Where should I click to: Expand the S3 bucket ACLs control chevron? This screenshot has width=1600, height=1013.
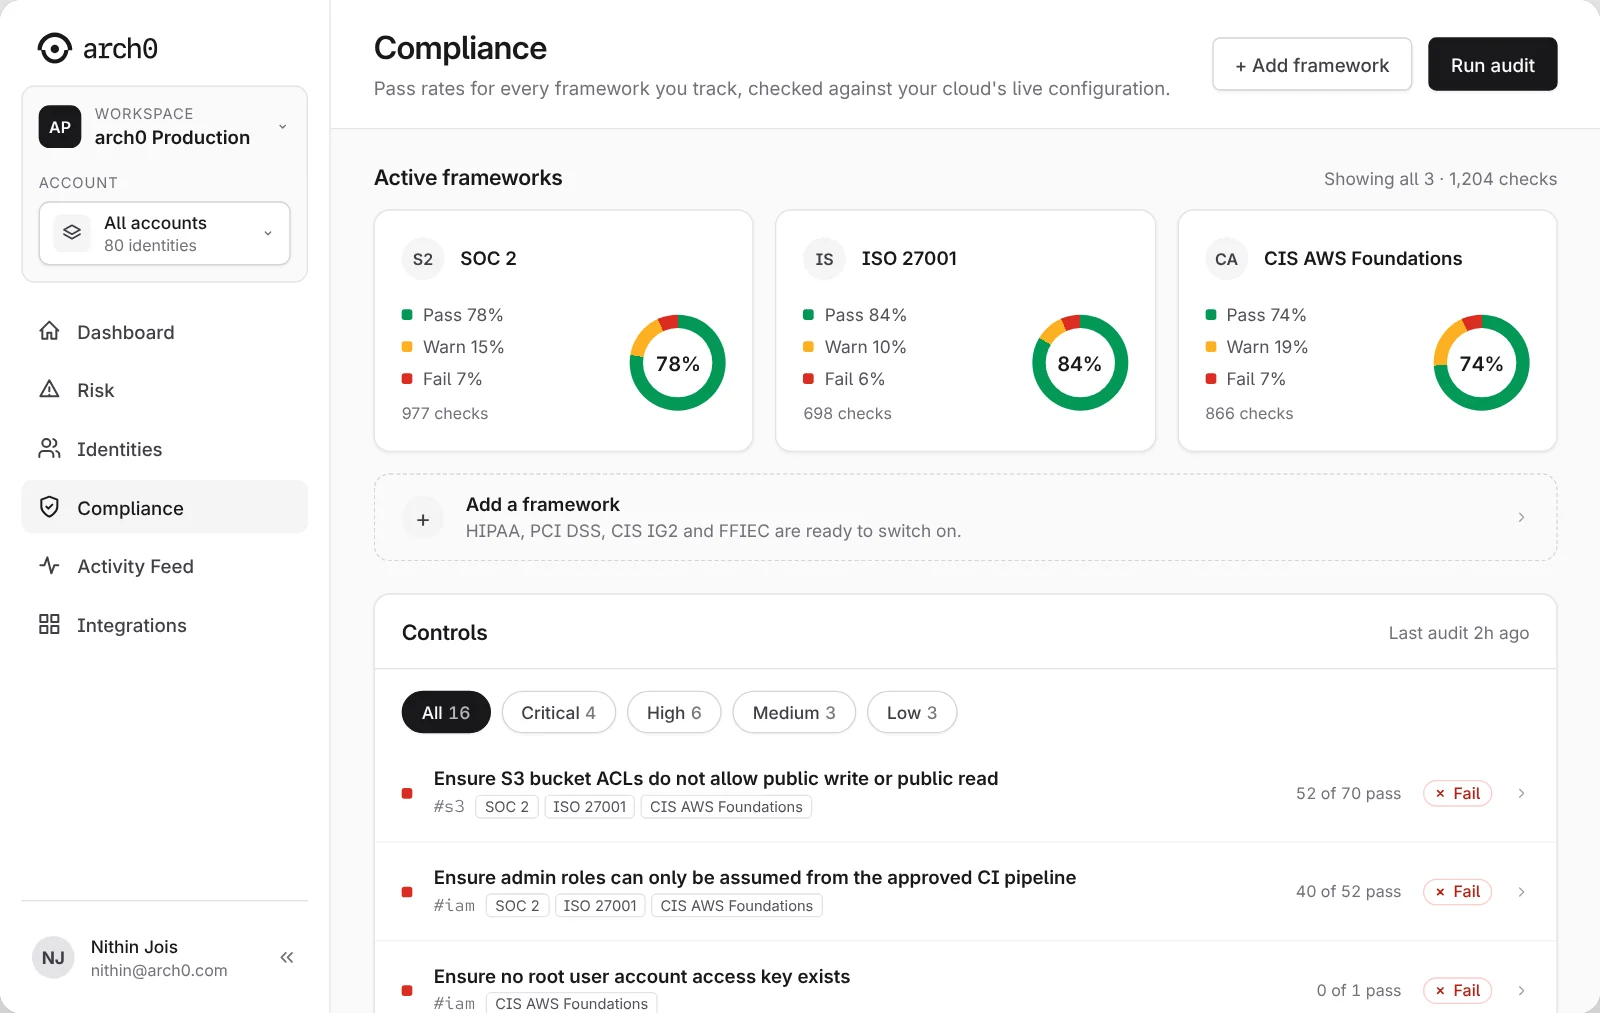(x=1521, y=793)
